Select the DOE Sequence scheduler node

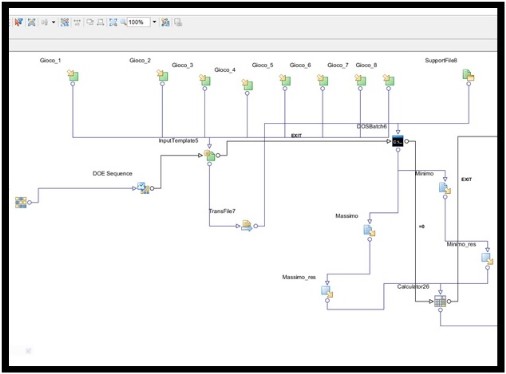(143, 188)
